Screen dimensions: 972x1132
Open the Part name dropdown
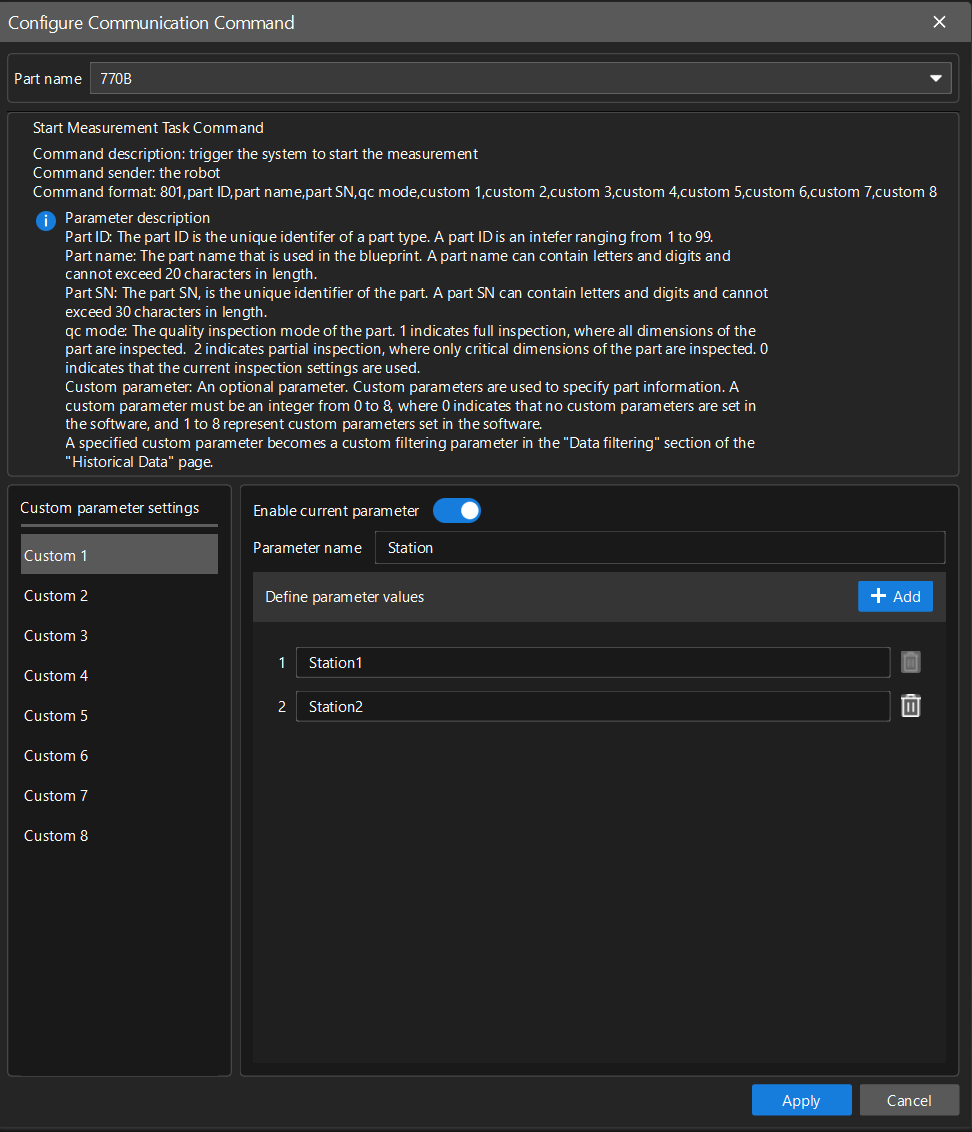(x=520, y=78)
